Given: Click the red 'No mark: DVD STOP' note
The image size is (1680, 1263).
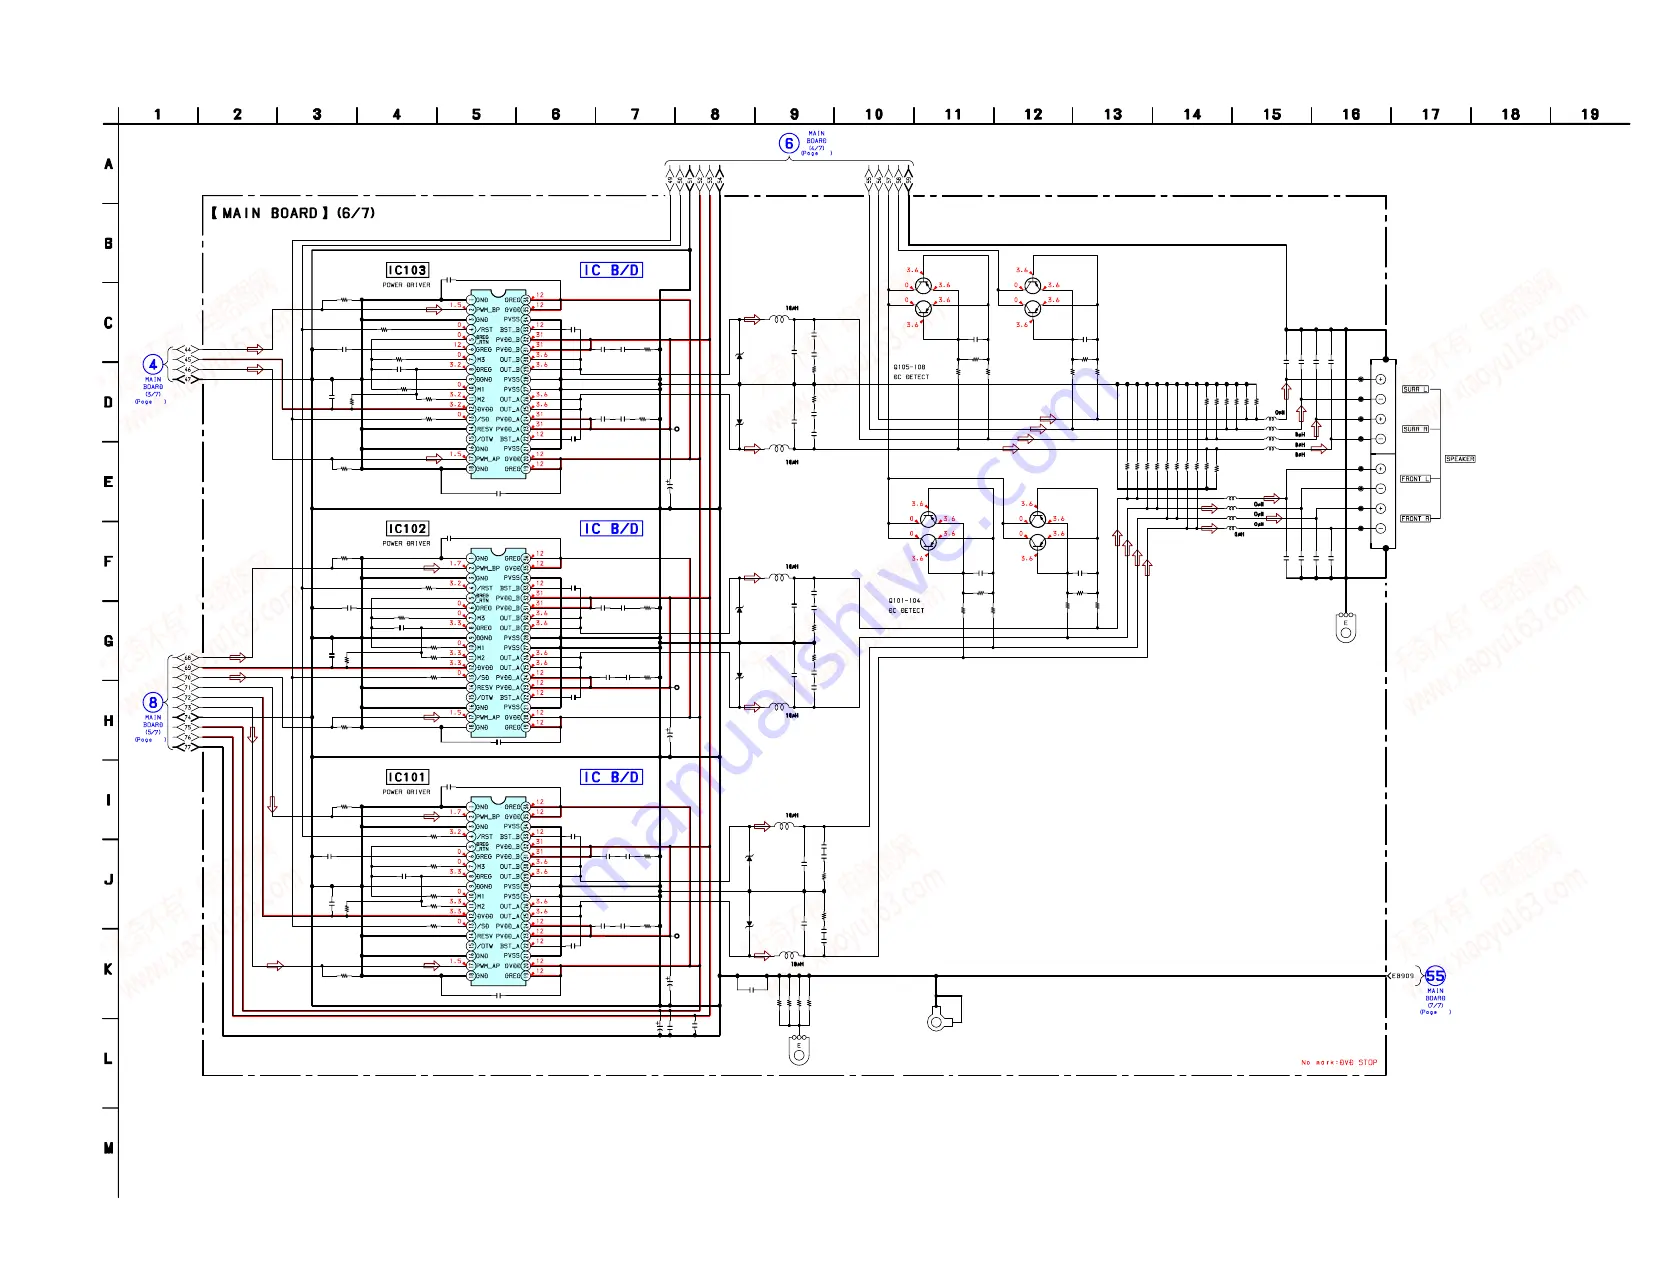Looking at the screenshot, I should [x=1339, y=1062].
